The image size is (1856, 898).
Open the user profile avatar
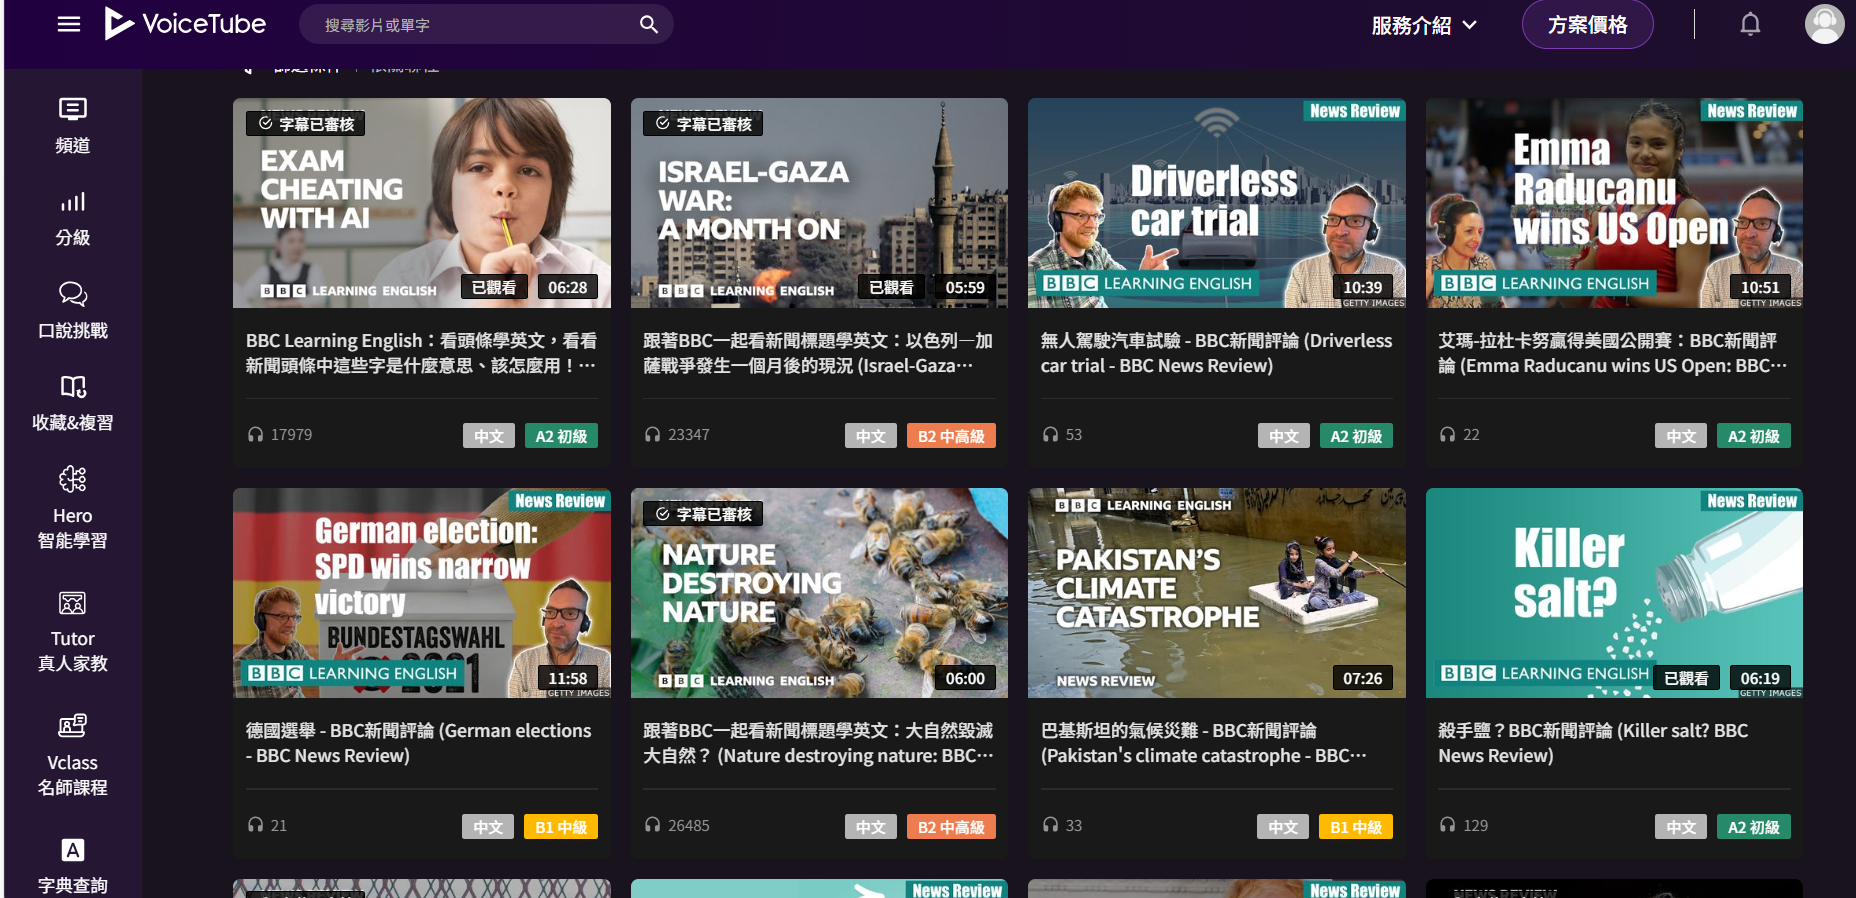click(1823, 24)
